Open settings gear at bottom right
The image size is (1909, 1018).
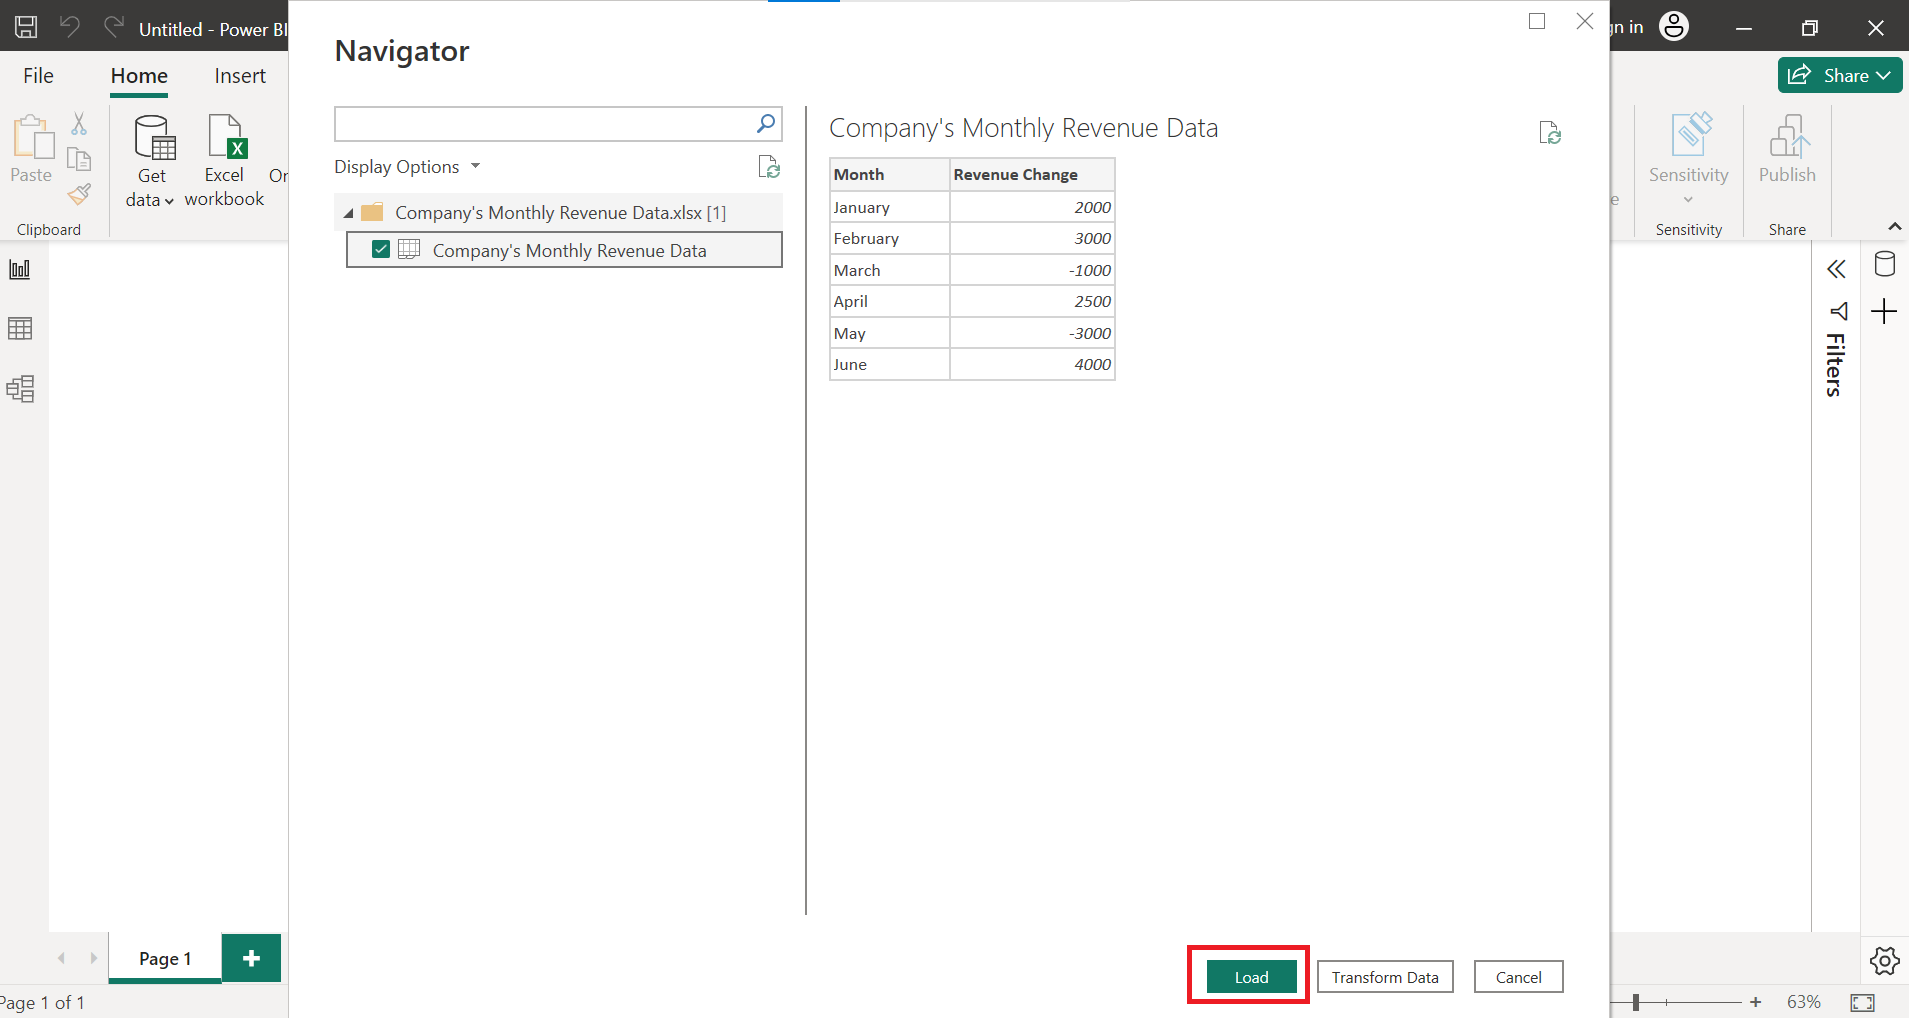1885,961
